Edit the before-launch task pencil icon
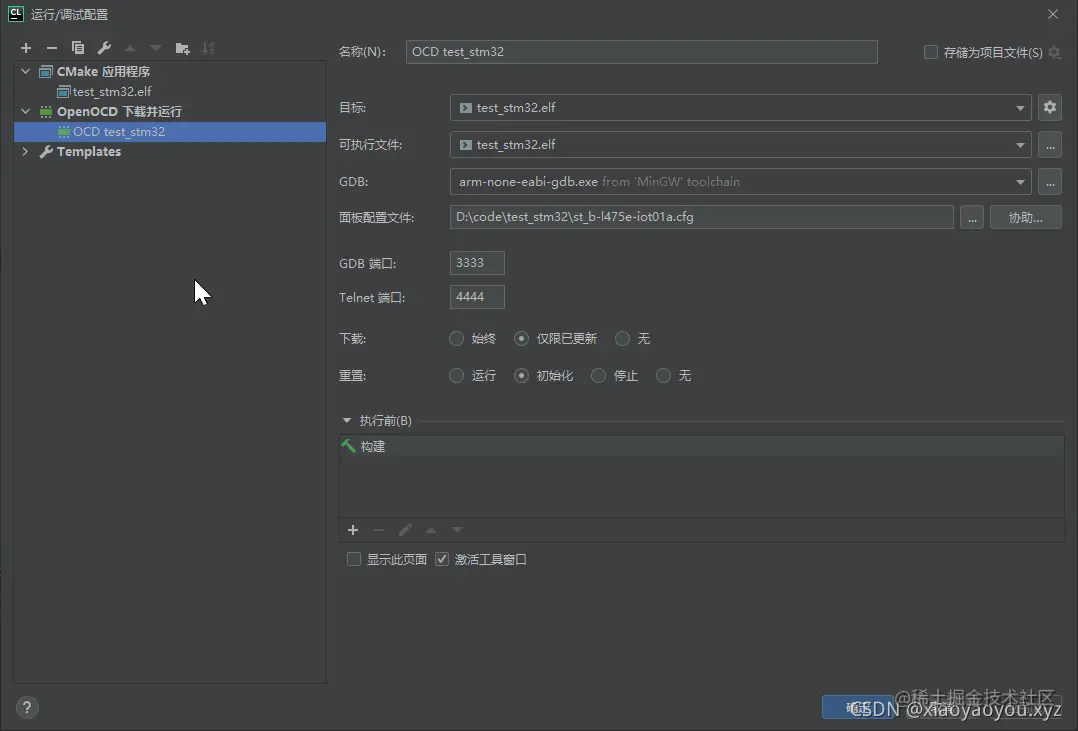Viewport: 1078px width, 731px height. point(405,530)
